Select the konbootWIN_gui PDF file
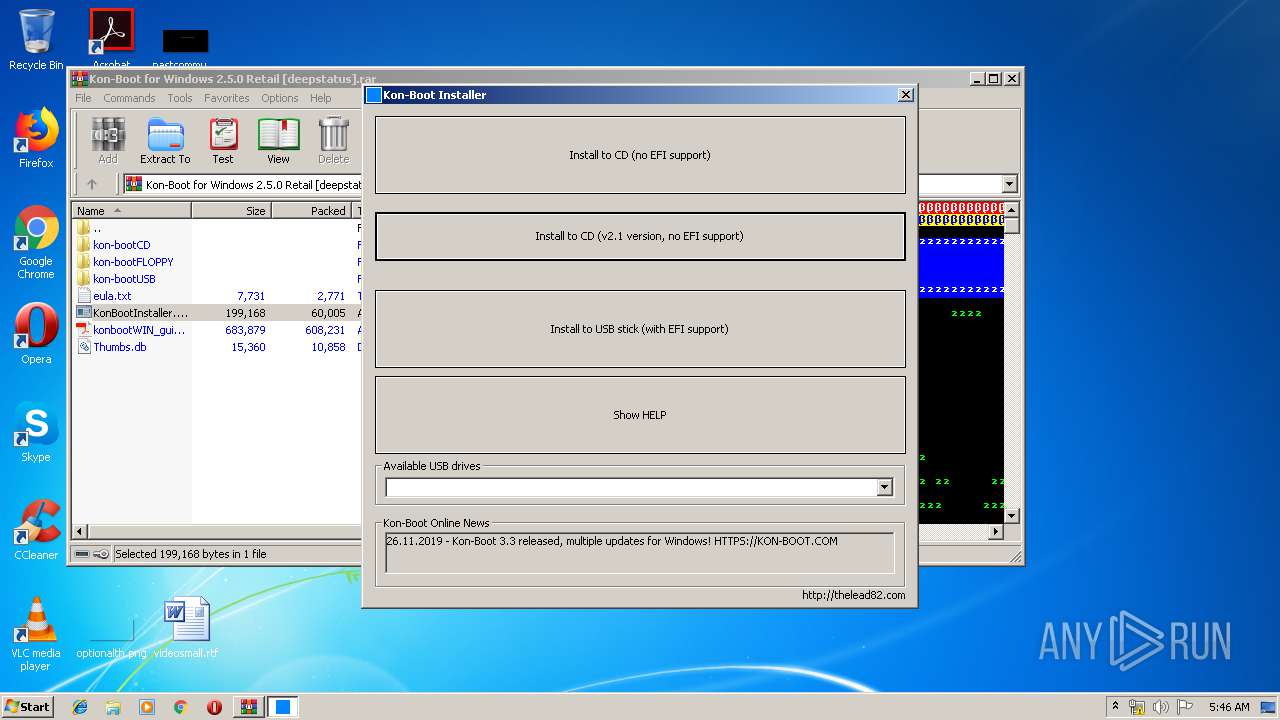Viewport: 1280px width, 720px height. click(x=139, y=330)
